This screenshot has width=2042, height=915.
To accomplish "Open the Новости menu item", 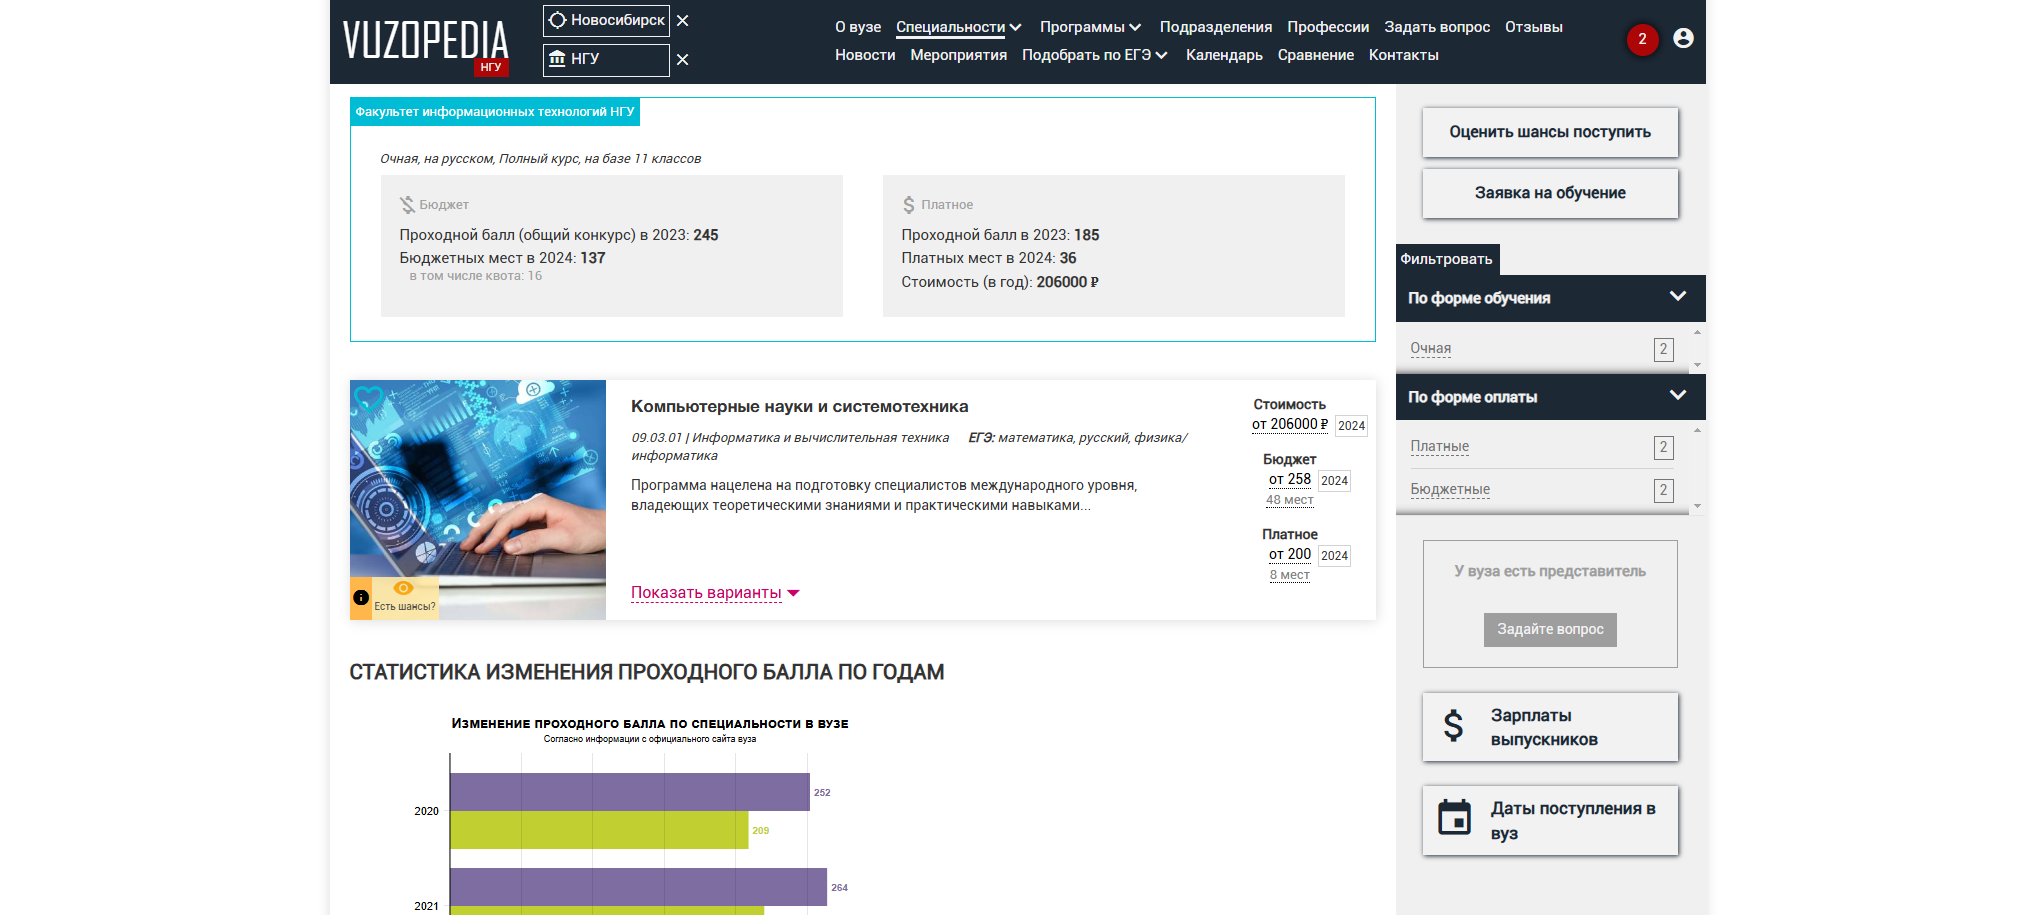I will pos(865,55).
